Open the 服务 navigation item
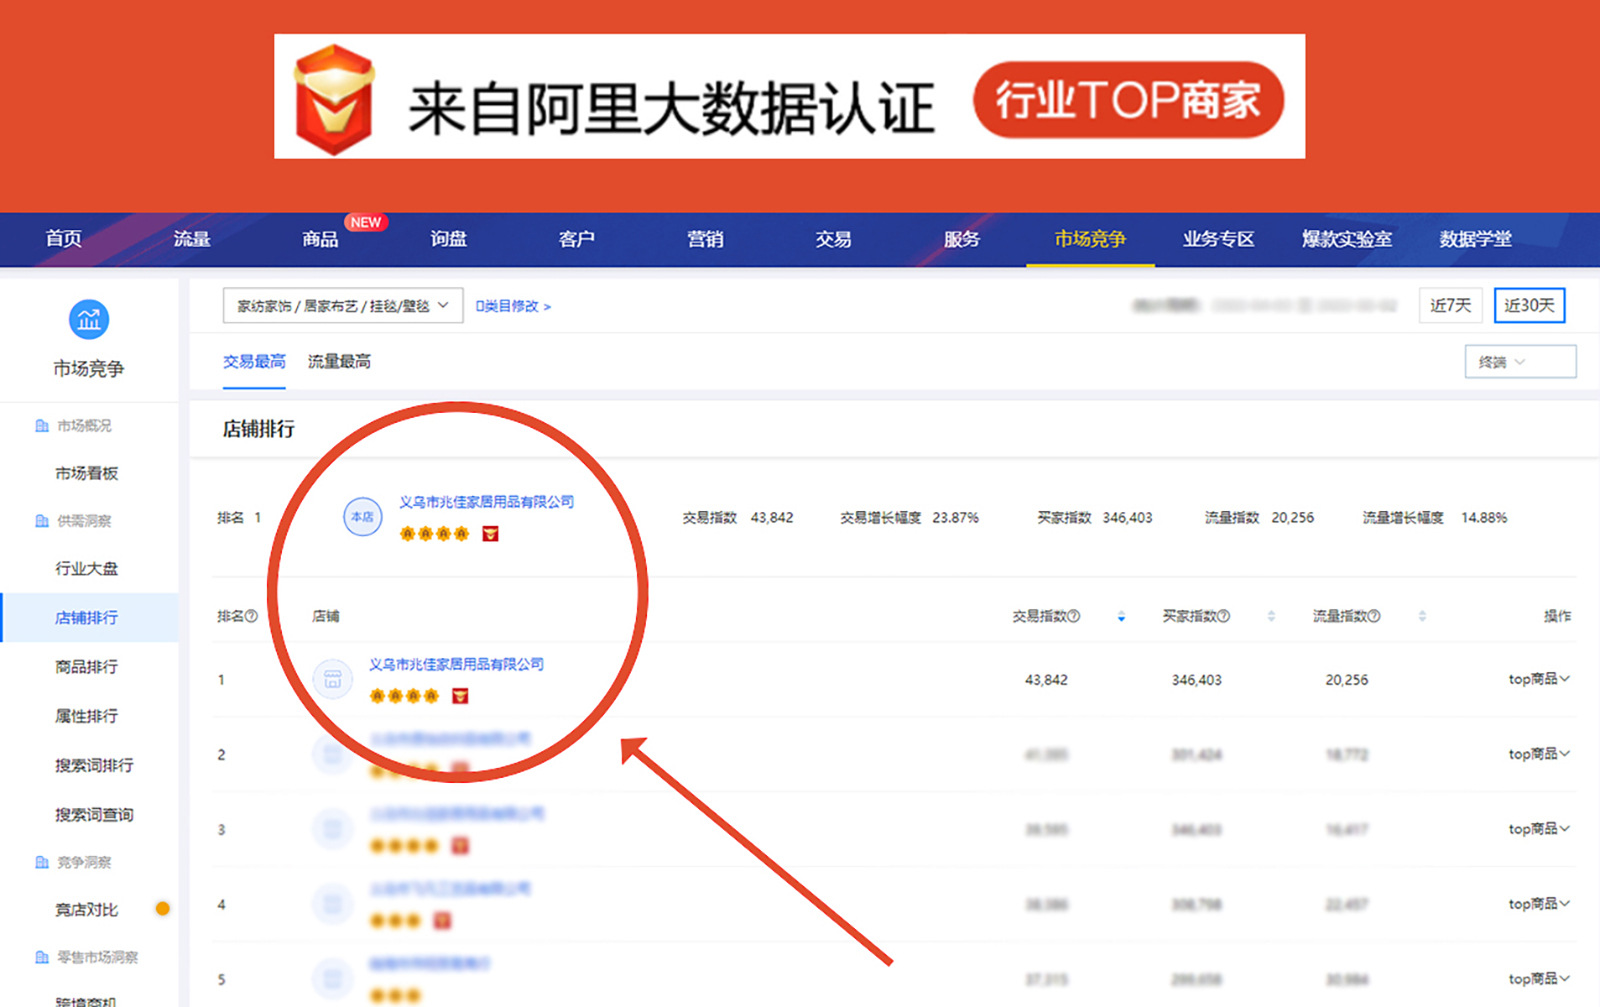 962,239
